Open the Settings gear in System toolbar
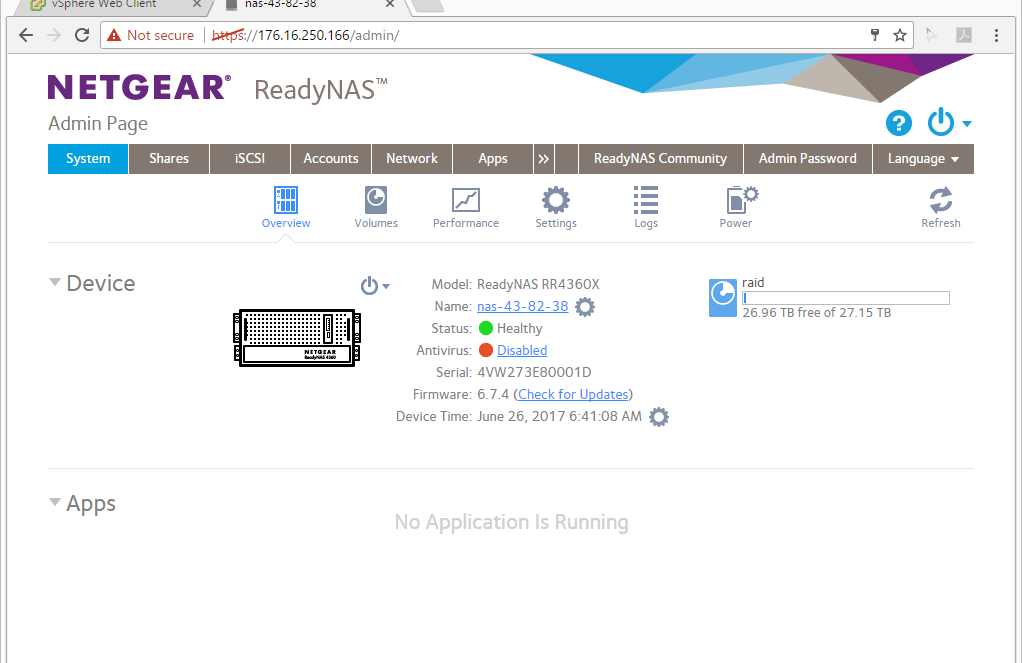The image size is (1022, 663). (555, 200)
